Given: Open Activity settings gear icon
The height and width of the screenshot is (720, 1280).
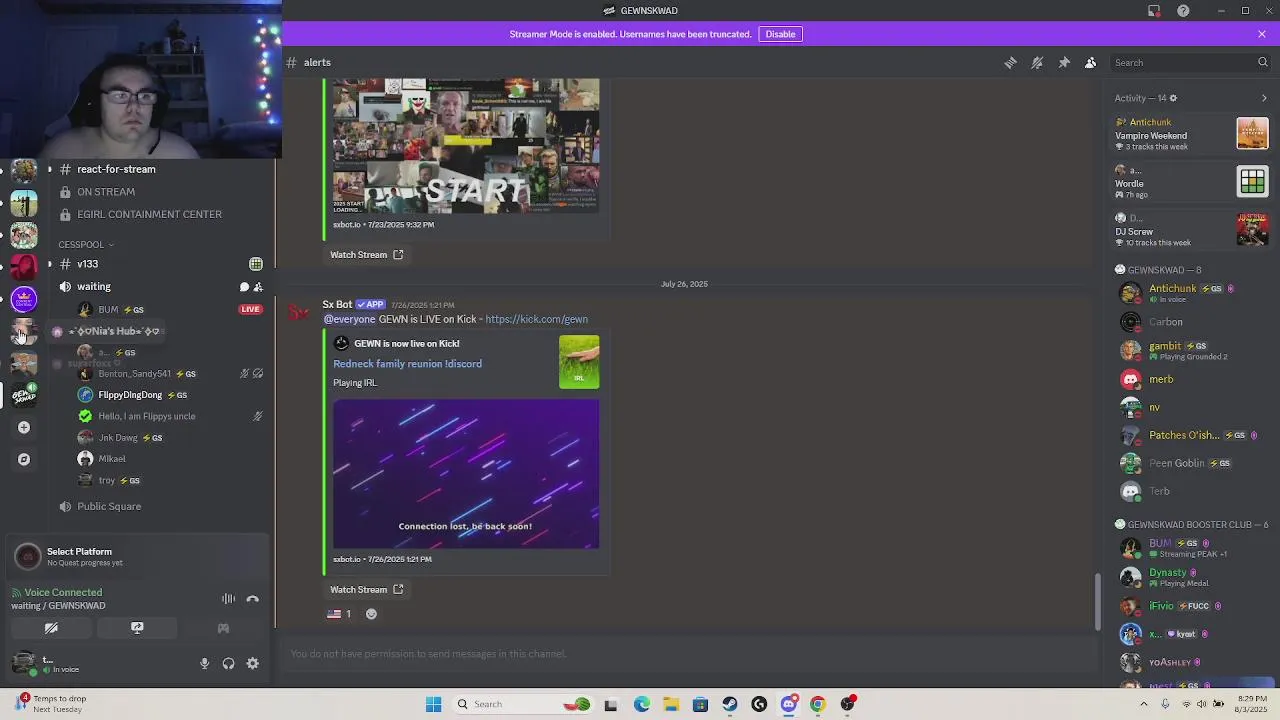Looking at the screenshot, I should tap(1173, 98).
